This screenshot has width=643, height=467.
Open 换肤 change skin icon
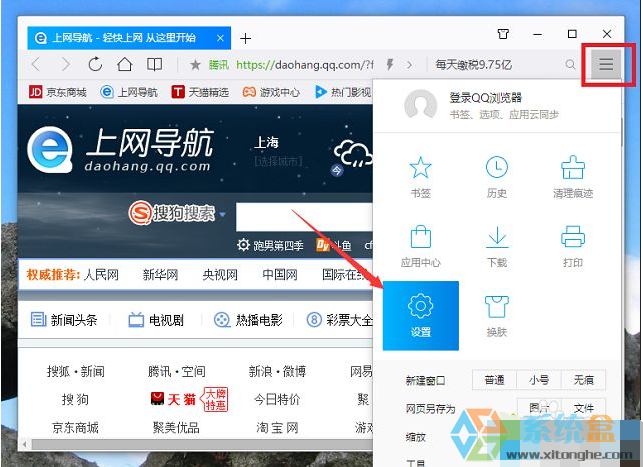497,316
